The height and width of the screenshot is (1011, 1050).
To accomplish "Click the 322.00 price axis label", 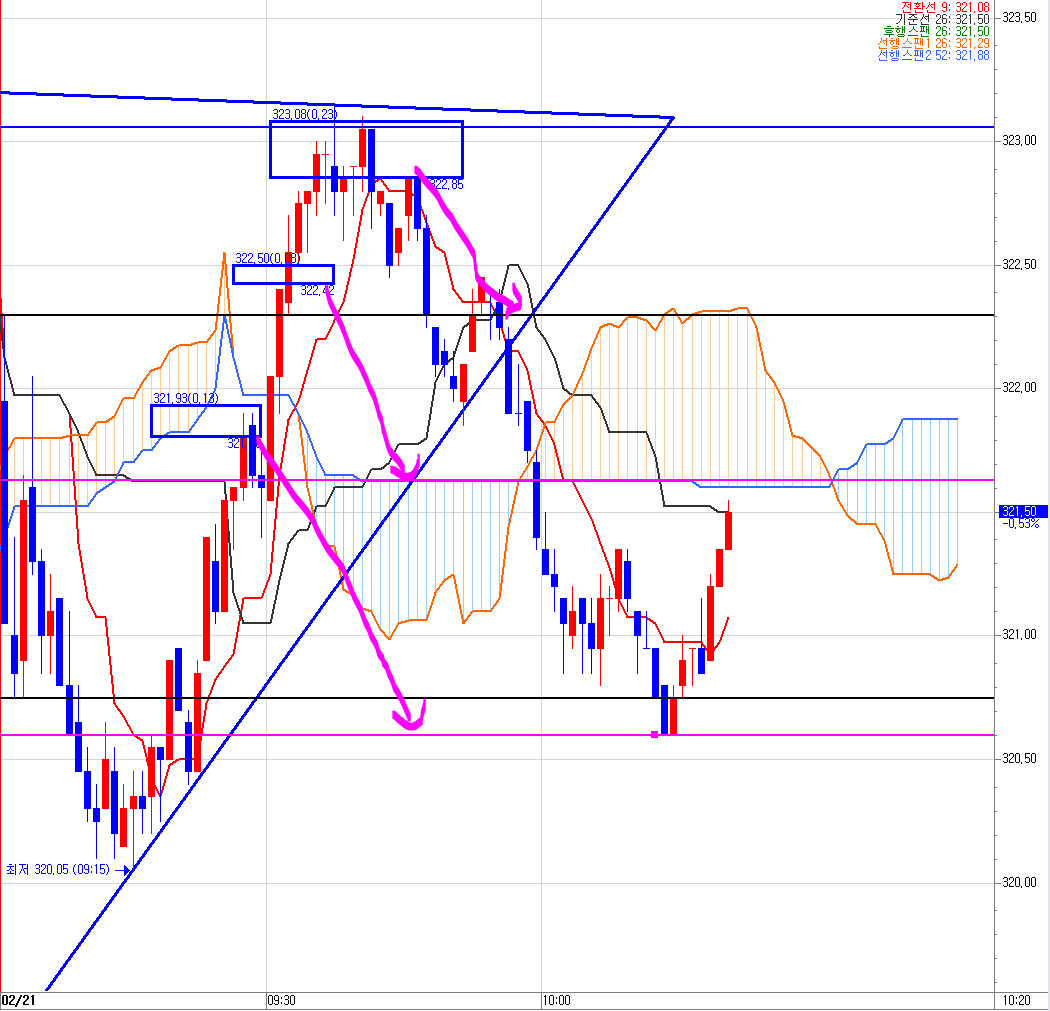I will click(1019, 388).
